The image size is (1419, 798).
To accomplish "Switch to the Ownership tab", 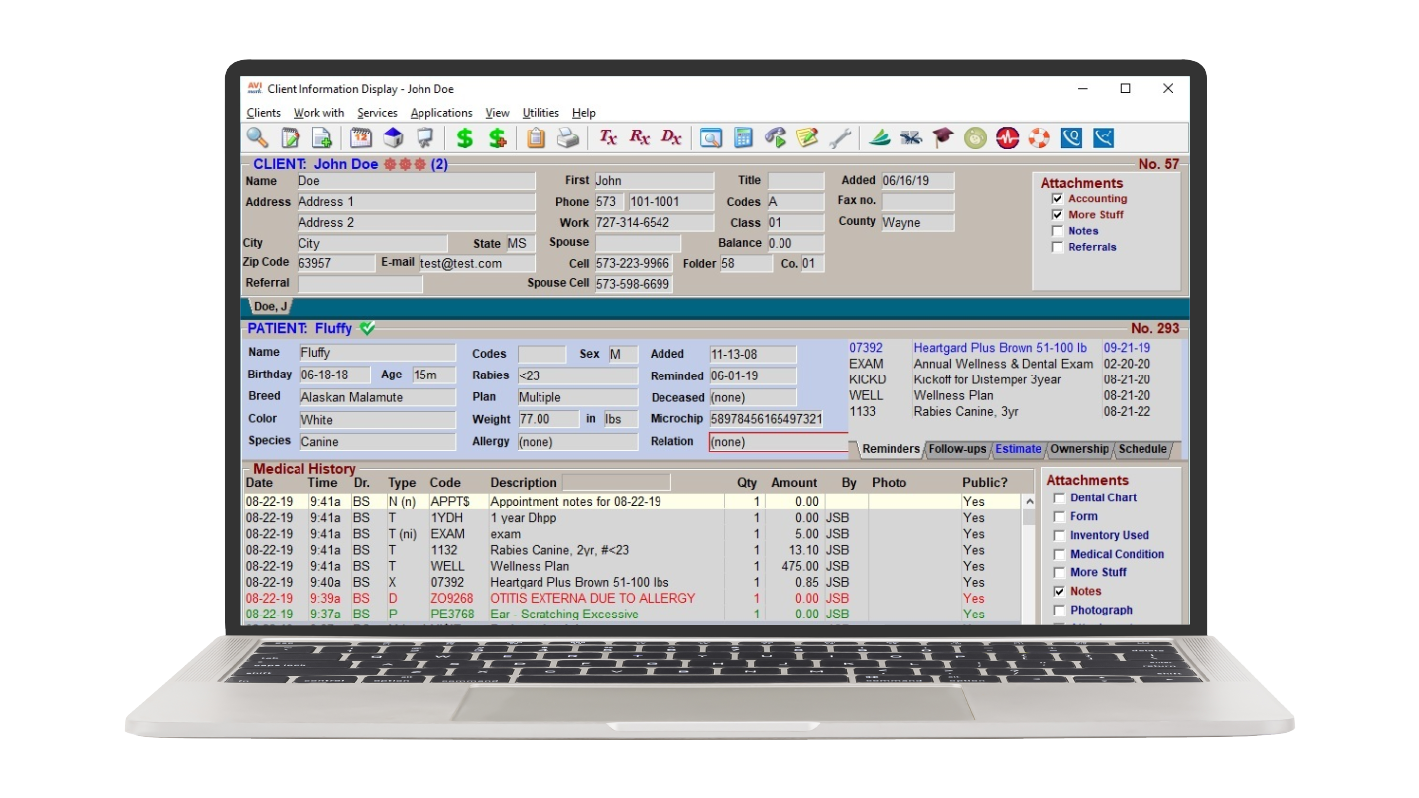I will [x=1079, y=450].
